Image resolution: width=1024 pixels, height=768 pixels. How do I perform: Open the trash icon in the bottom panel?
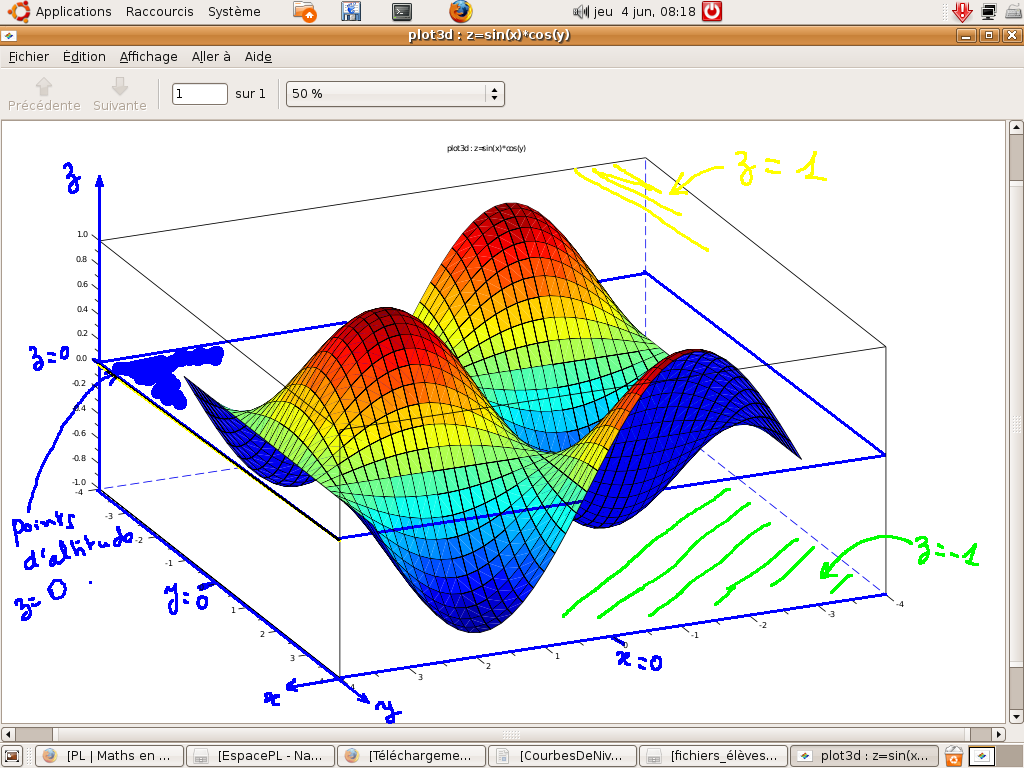click(x=955, y=756)
